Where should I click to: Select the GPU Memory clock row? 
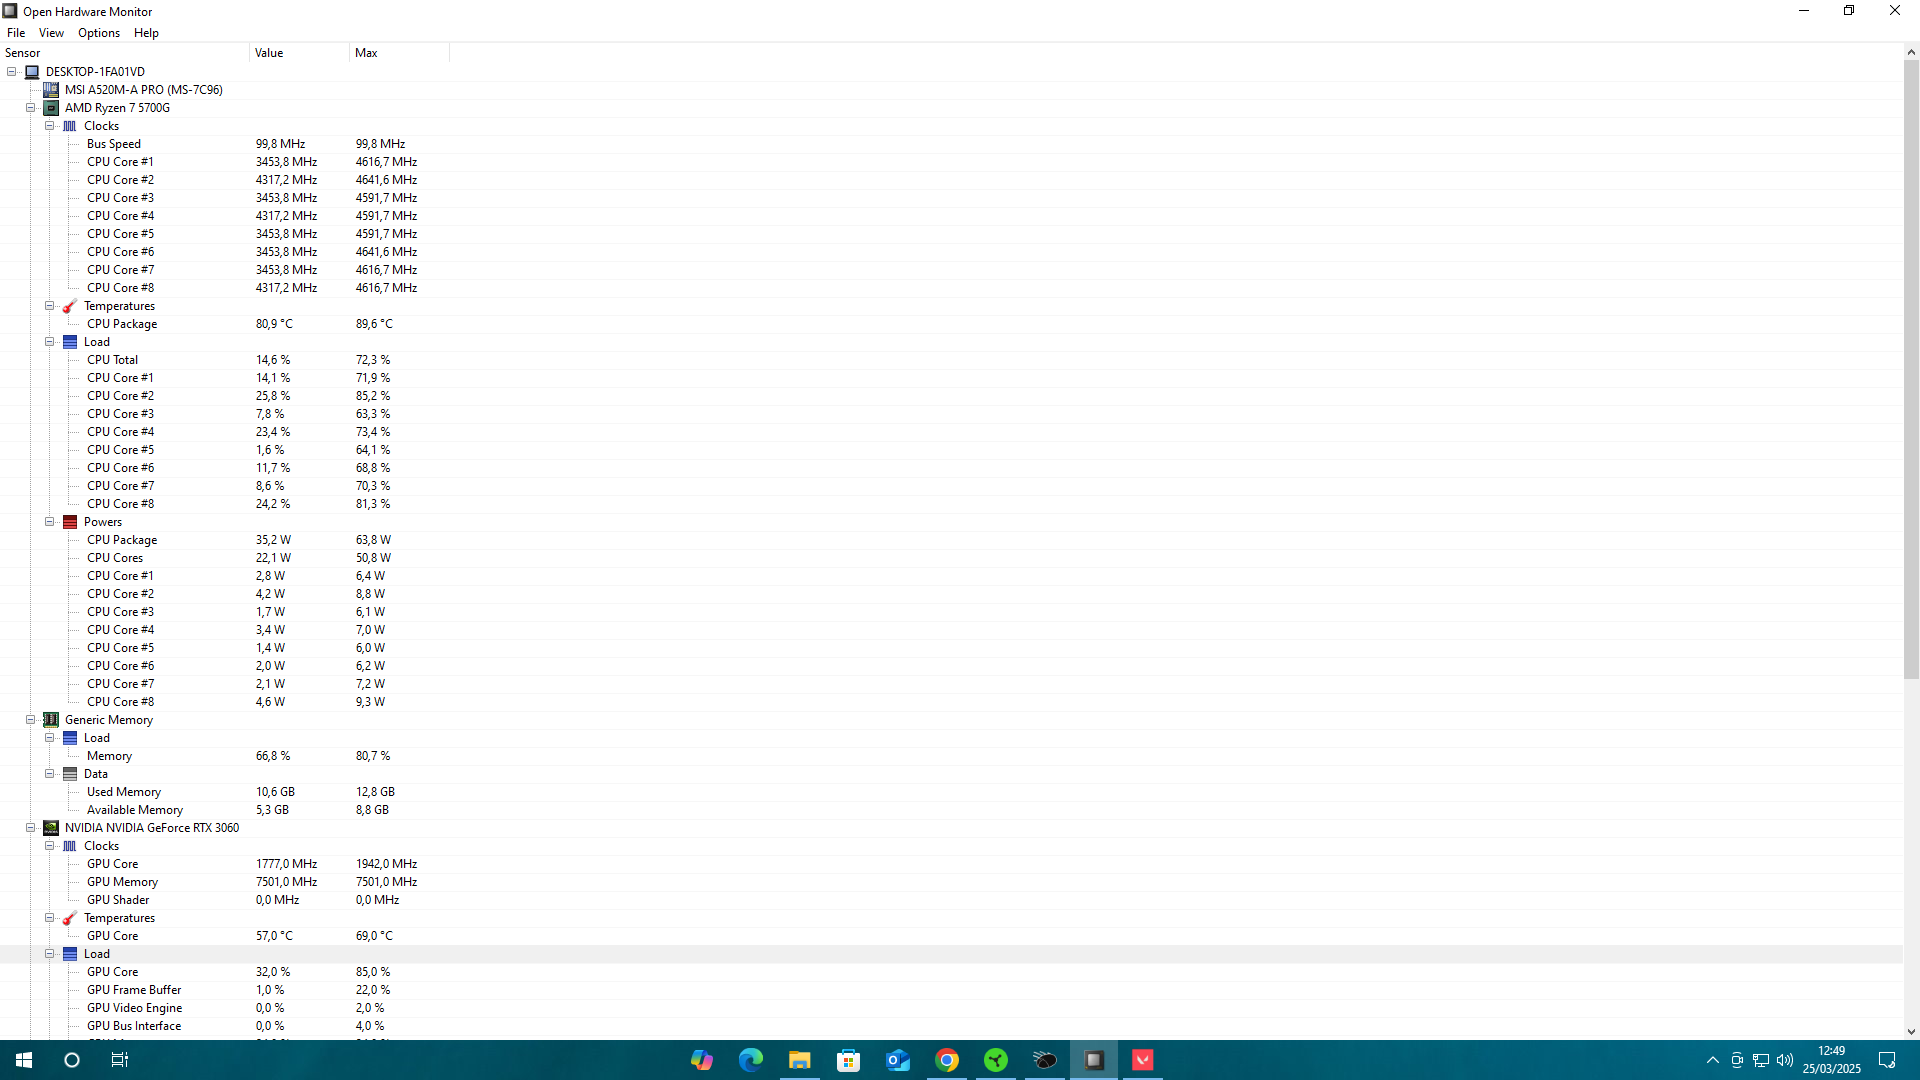point(950,882)
